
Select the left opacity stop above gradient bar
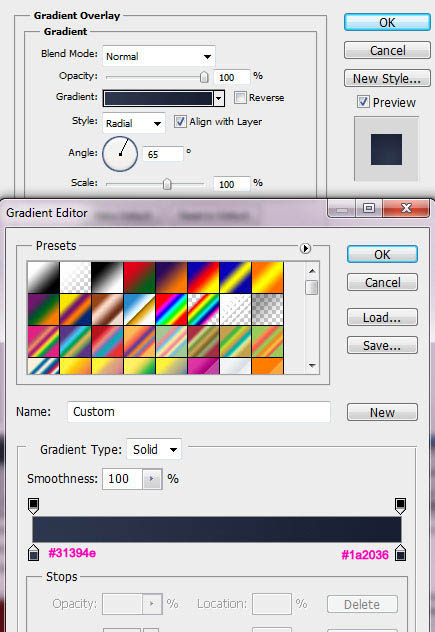click(x=33, y=506)
